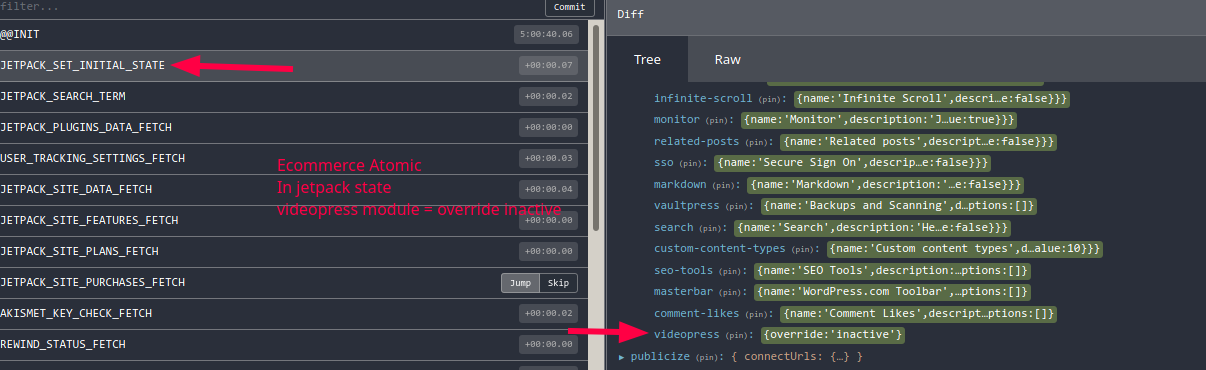The image size is (1206, 370).
Task: Pin the custom-content-types key
Action: 806,249
